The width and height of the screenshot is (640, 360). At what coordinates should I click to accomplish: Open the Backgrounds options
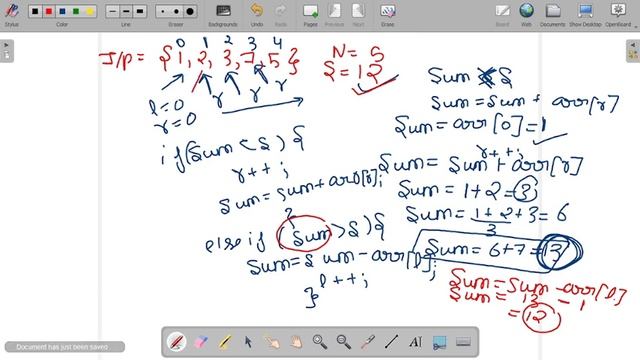click(223, 15)
